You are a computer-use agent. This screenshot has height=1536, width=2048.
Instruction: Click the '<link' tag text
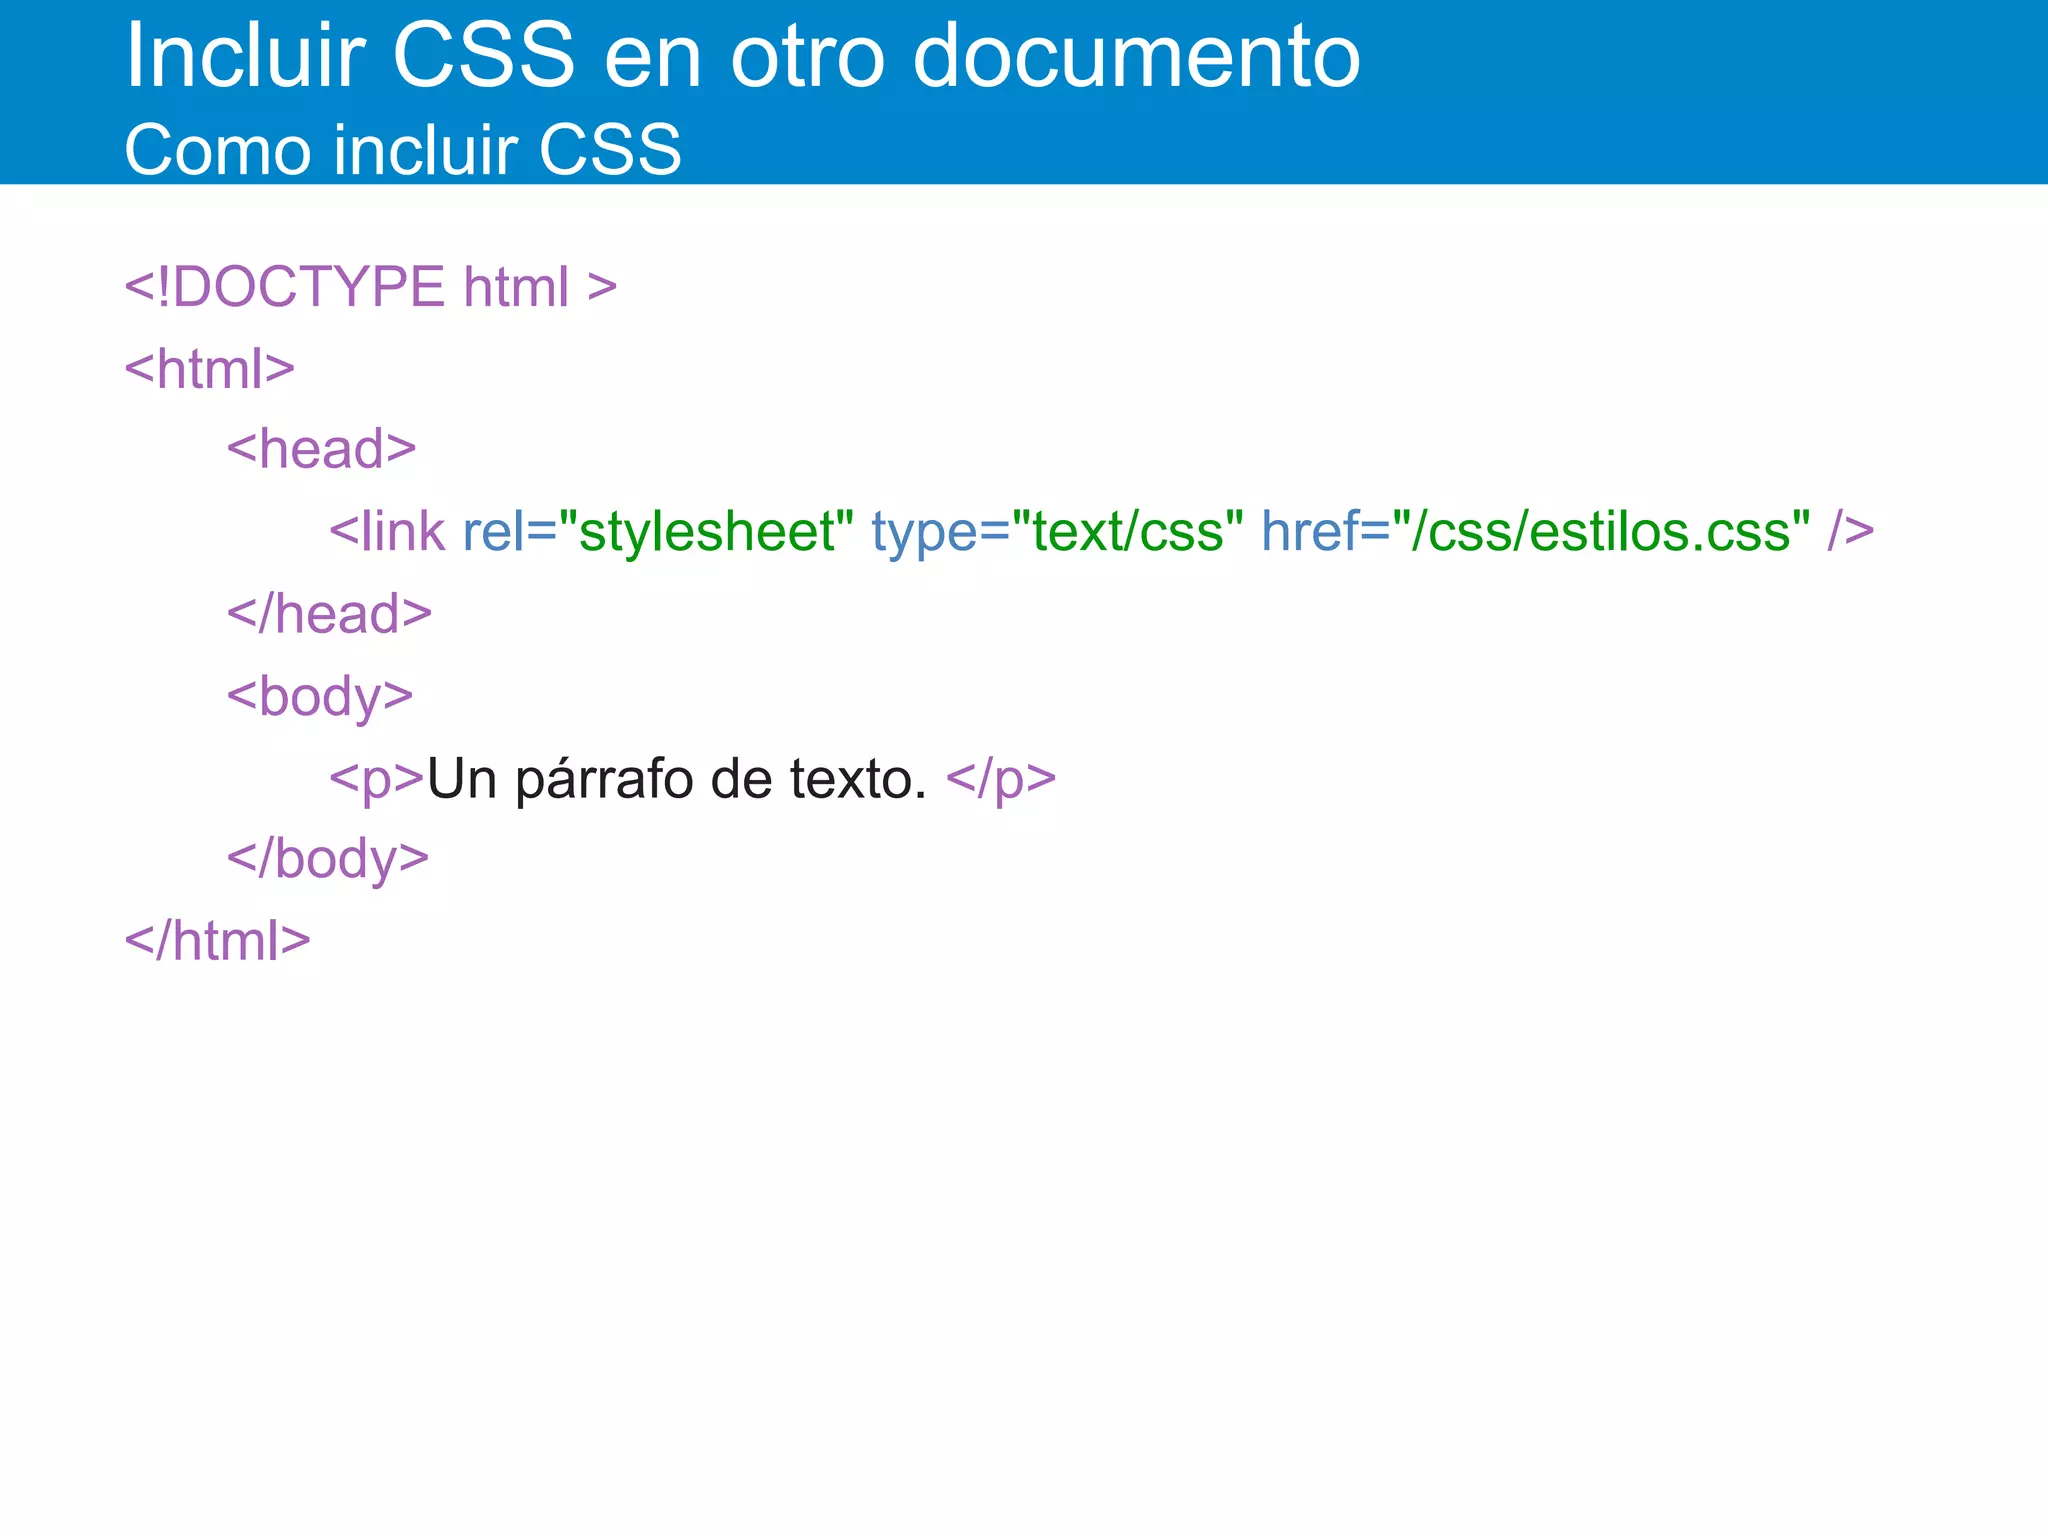[387, 531]
